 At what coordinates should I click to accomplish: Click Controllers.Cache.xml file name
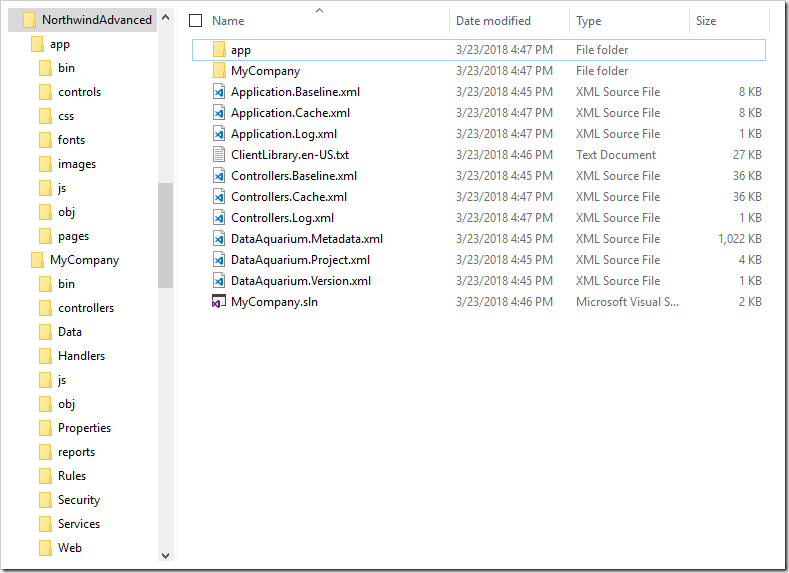coord(289,197)
